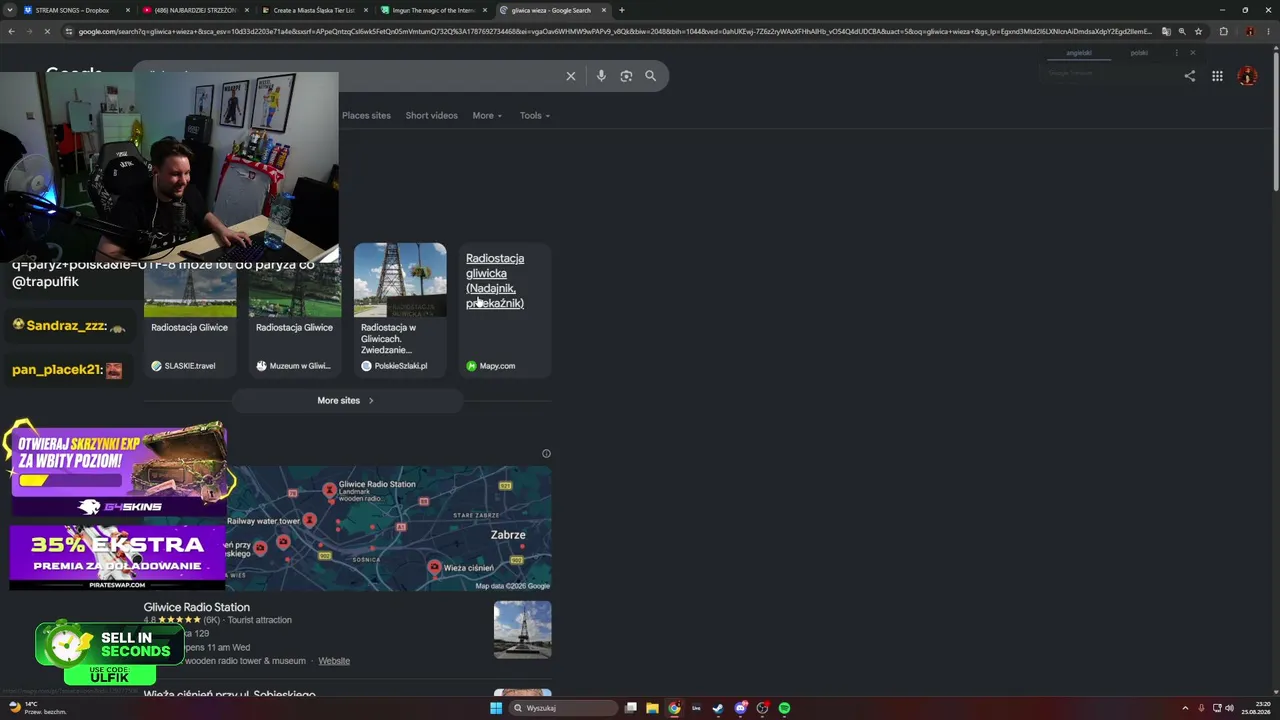Image resolution: width=1280 pixels, height=720 pixels.
Task: Open File Explorer from the taskbar
Action: tap(652, 708)
